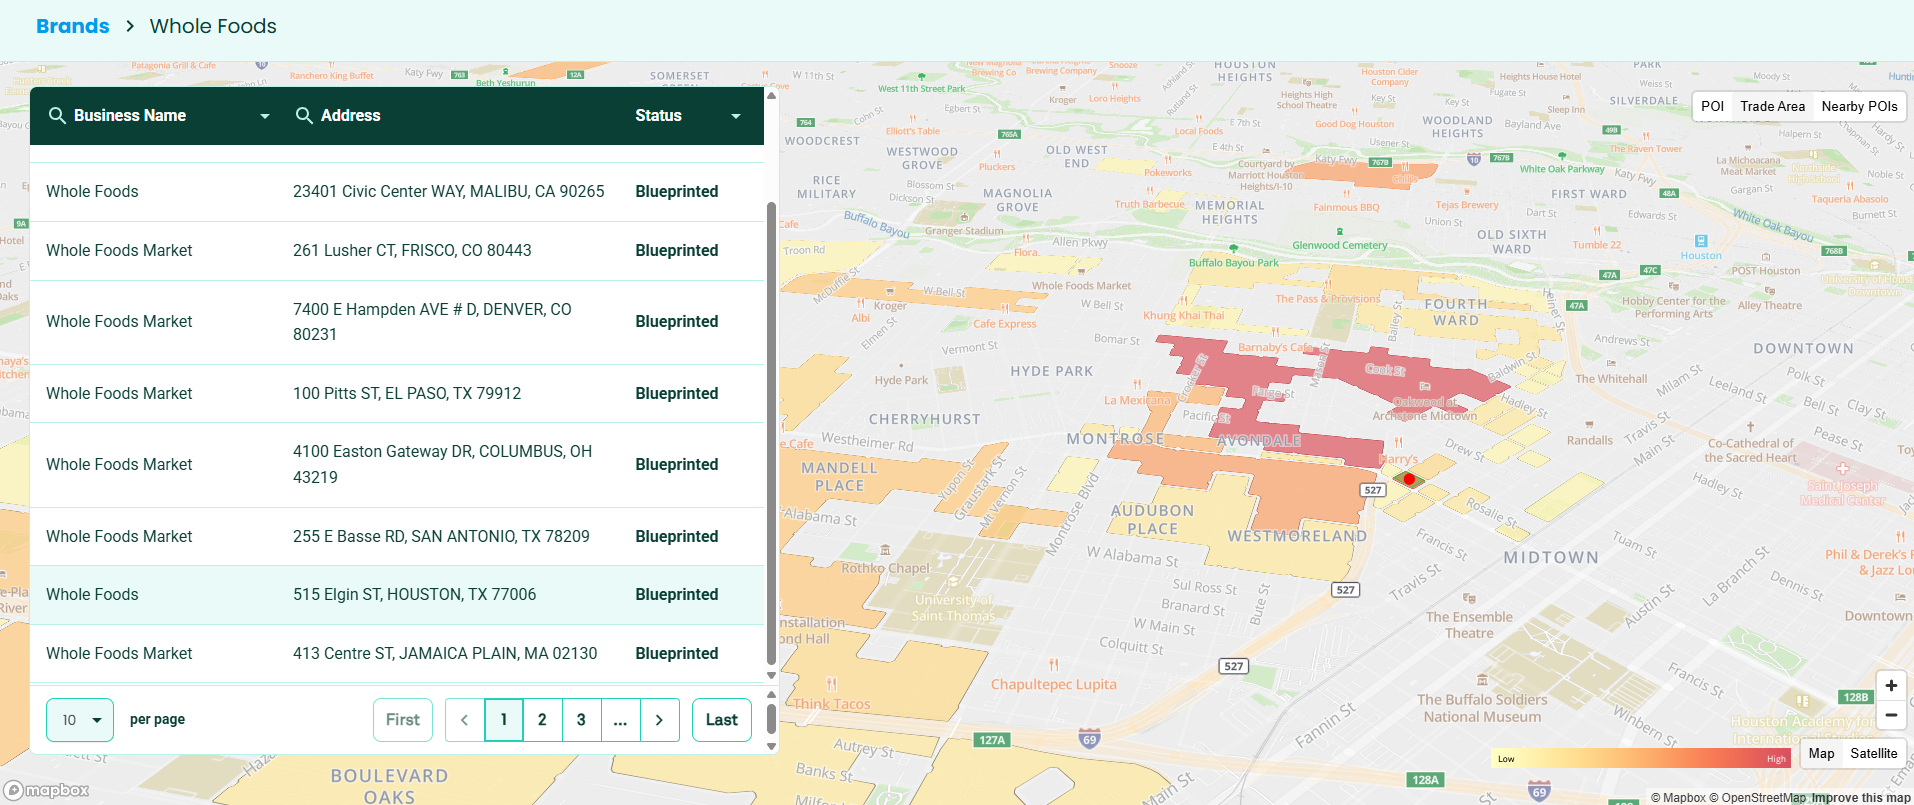
Task: Click the Business Name search icon
Action: coord(57,116)
